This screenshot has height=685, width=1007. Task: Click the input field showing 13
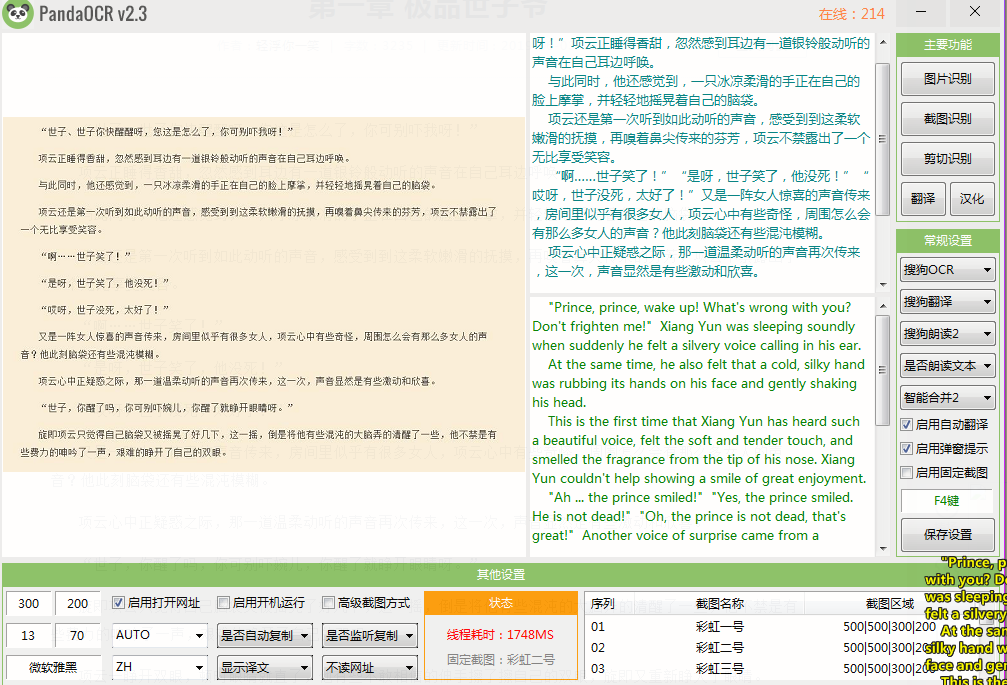[x=28, y=636]
